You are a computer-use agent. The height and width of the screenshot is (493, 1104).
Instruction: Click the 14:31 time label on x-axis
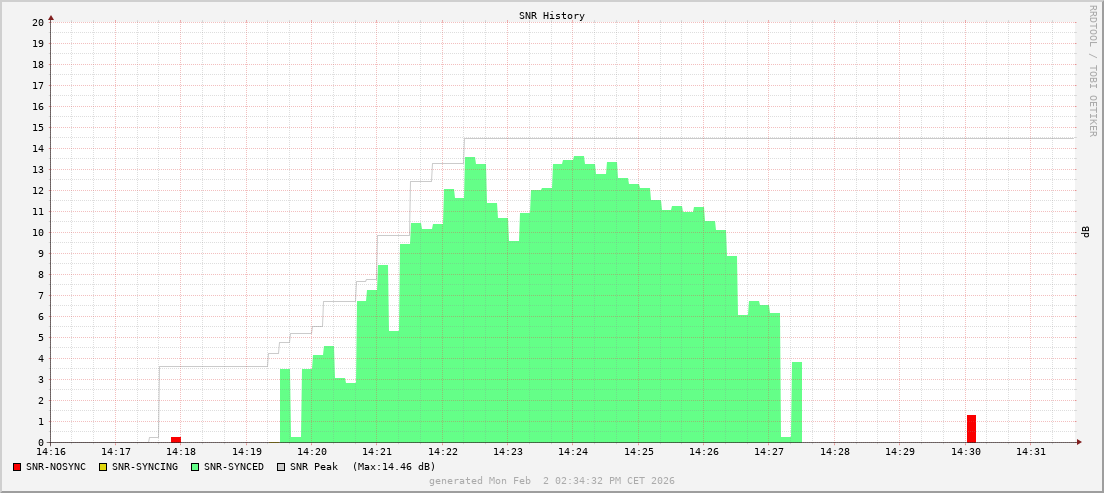(1031, 452)
